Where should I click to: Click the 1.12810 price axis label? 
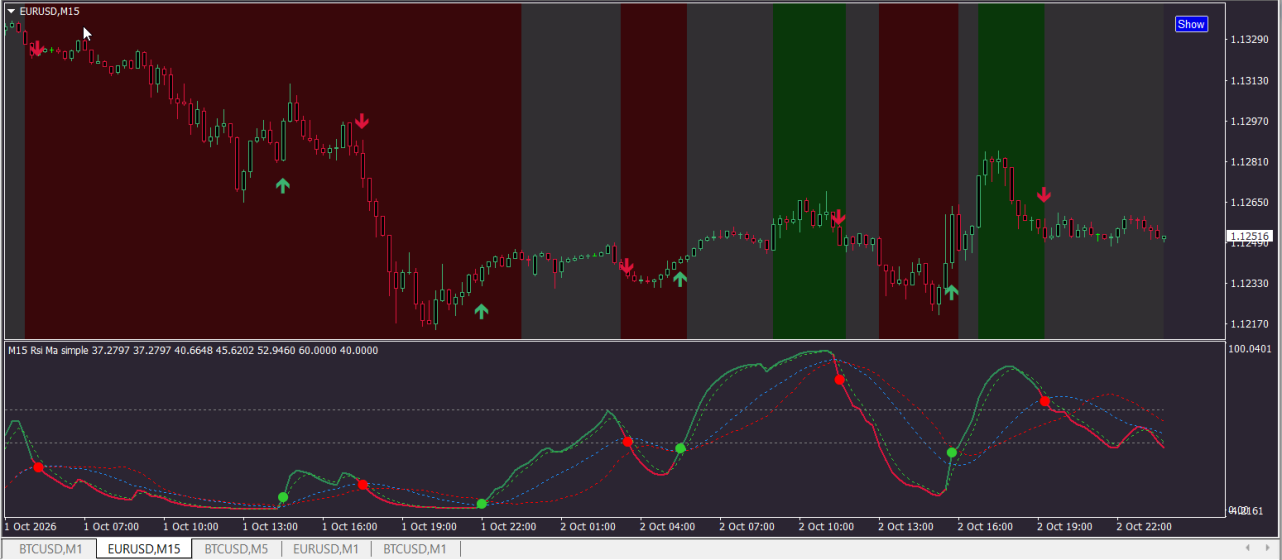pyautogui.click(x=1251, y=162)
